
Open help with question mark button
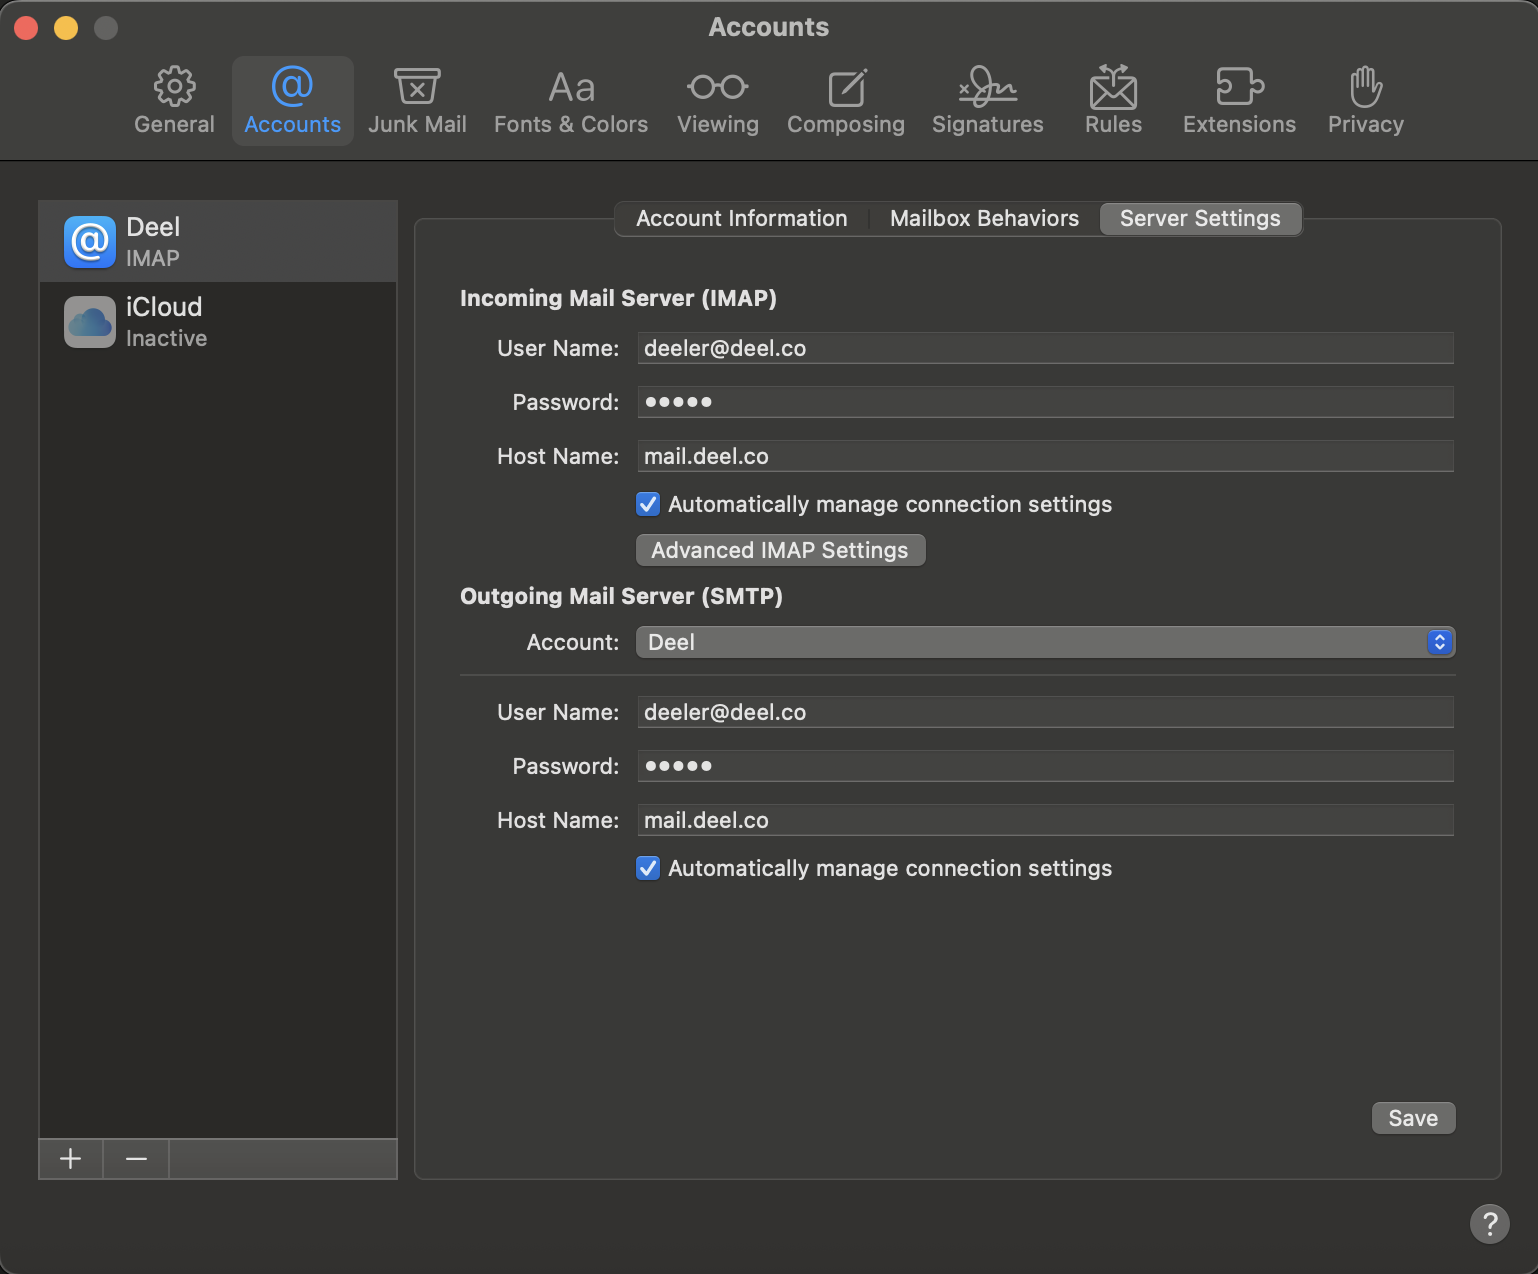pos(1489,1223)
